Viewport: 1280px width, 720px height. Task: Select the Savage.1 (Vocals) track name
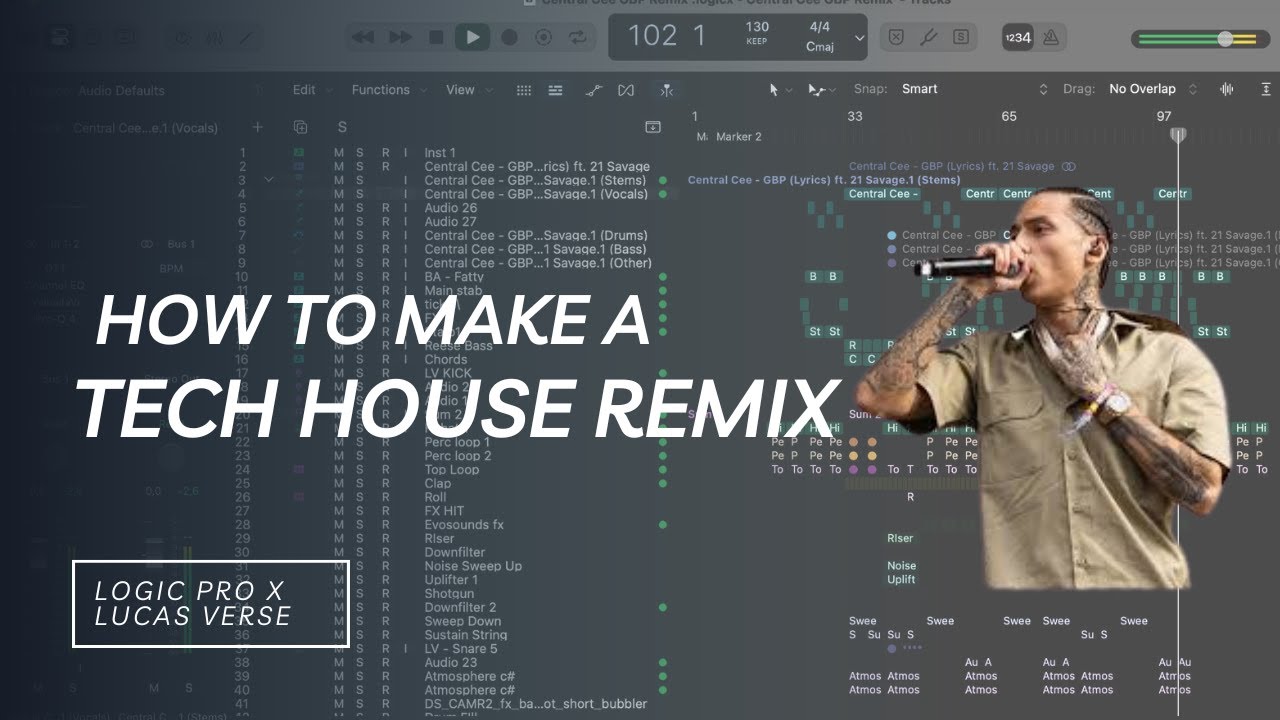point(536,194)
